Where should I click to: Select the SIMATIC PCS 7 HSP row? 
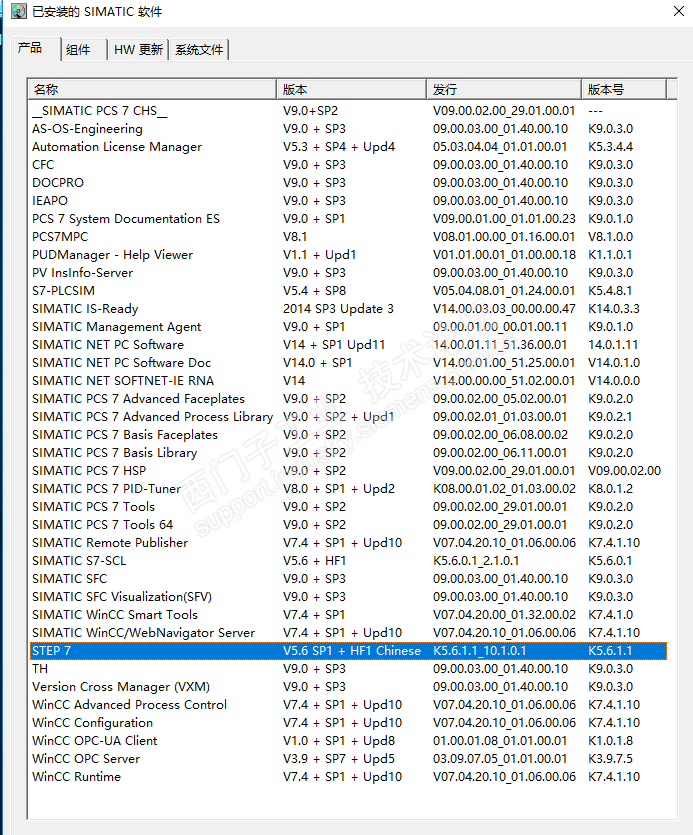coord(348,471)
